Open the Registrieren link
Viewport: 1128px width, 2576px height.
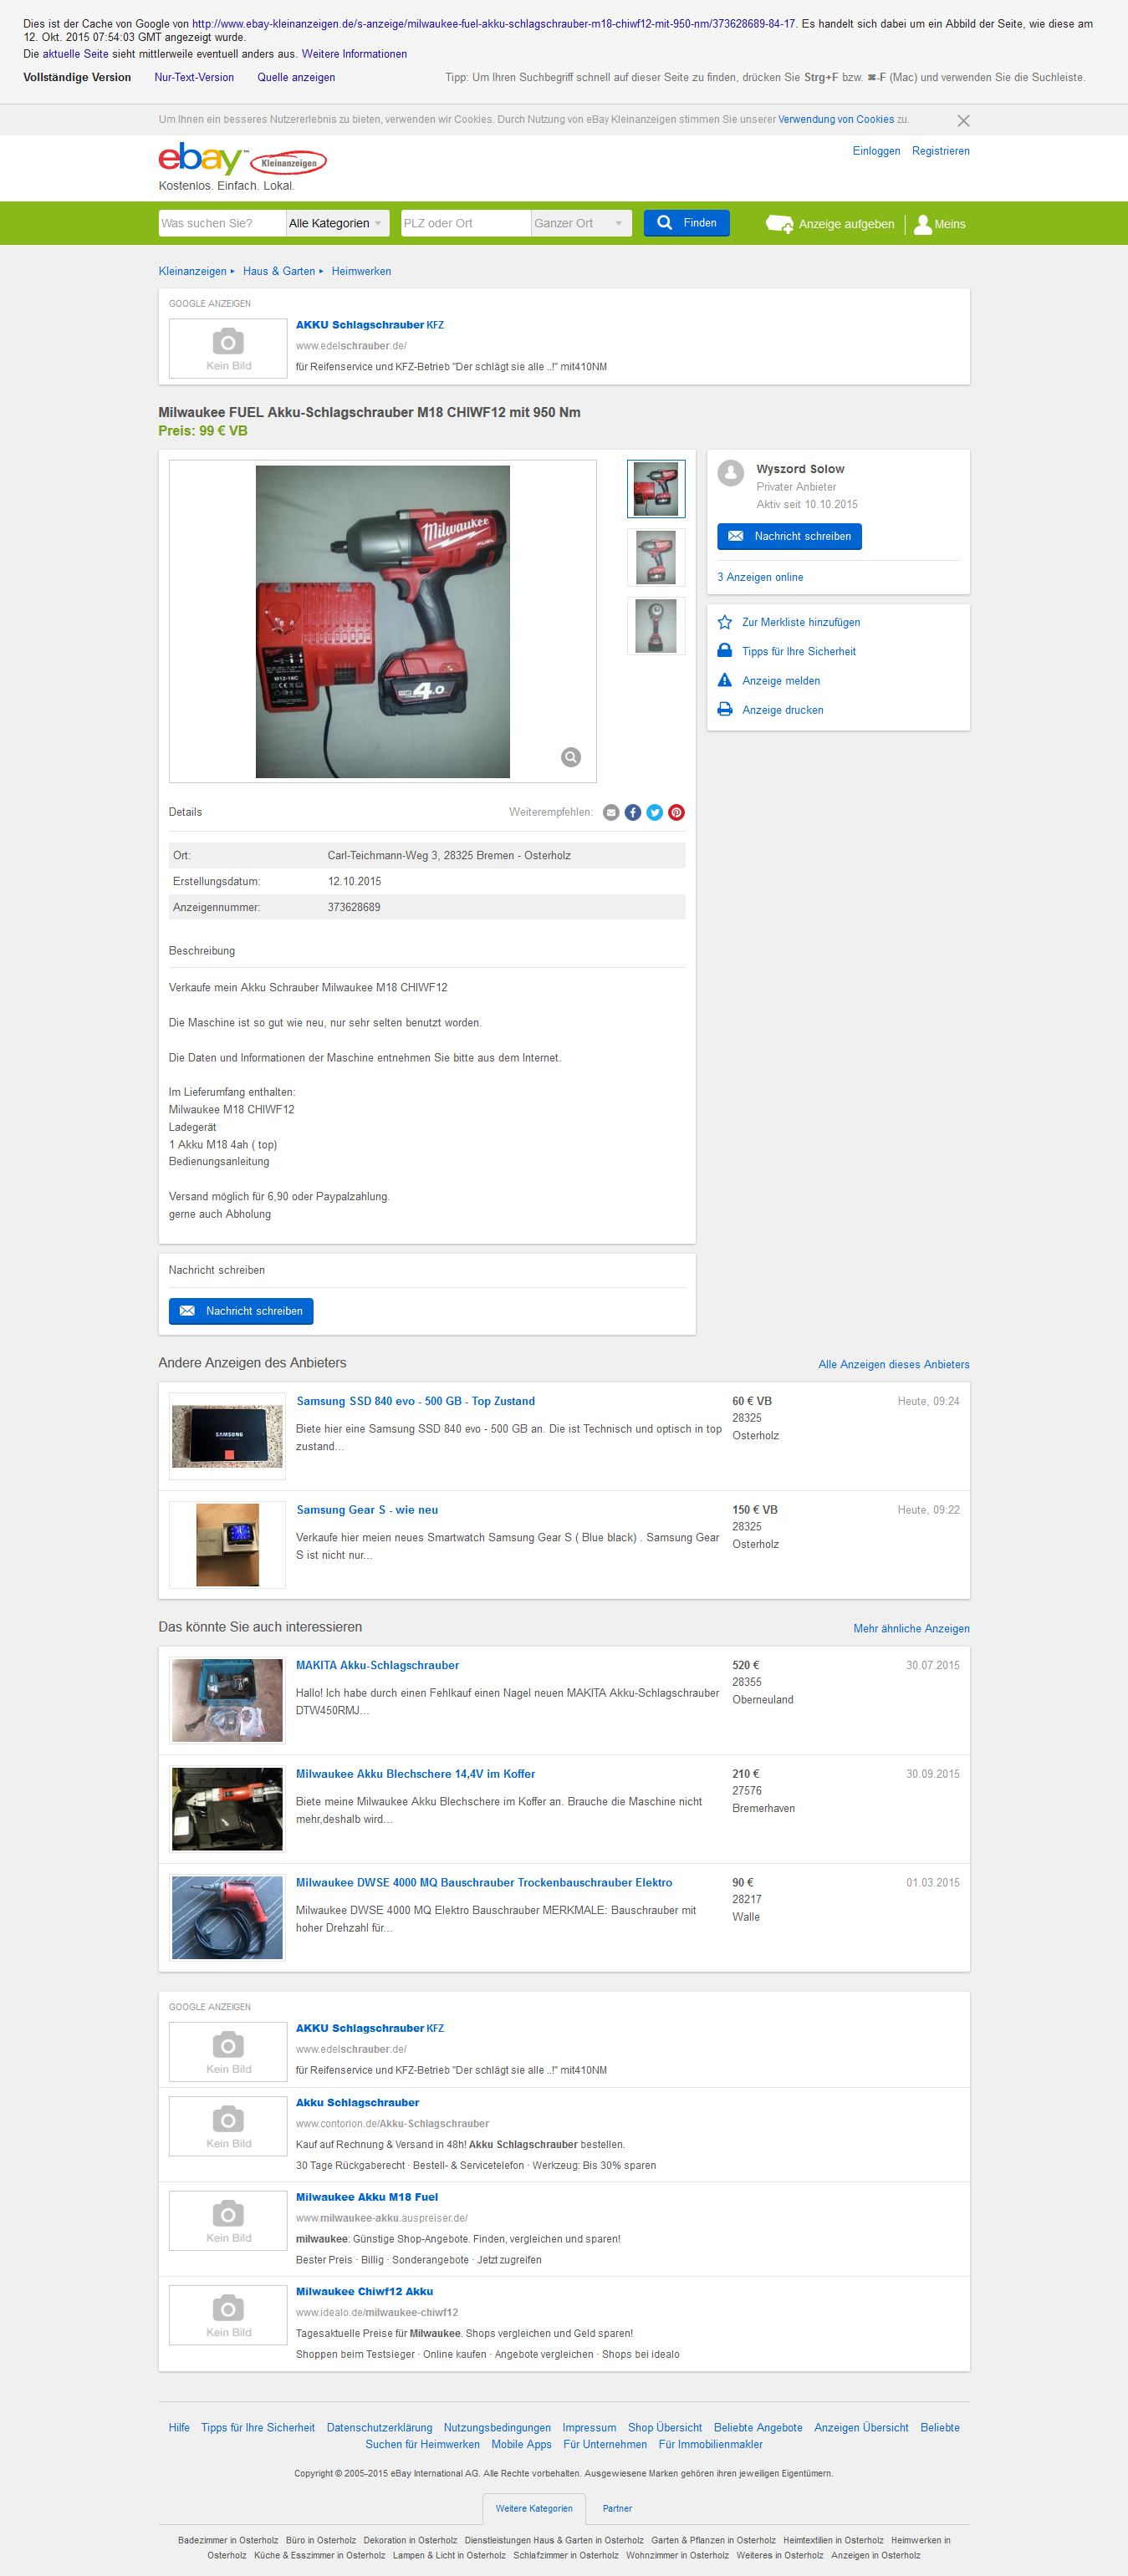[x=940, y=151]
